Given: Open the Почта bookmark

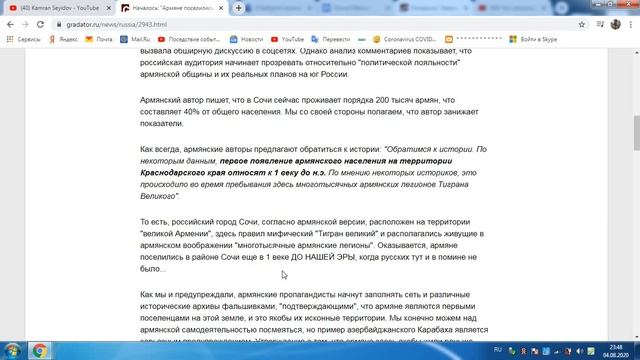Looking at the screenshot, I should [99, 39].
